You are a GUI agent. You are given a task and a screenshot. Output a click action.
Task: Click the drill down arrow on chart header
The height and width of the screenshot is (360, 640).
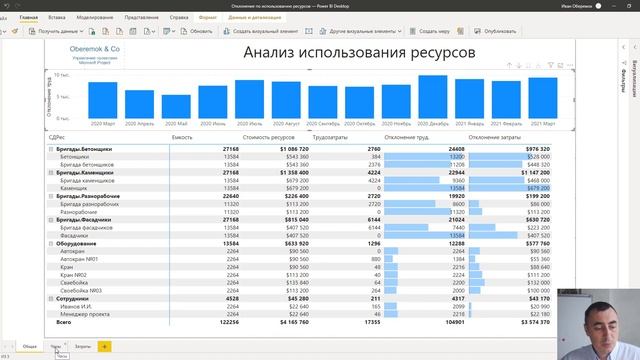519,65
